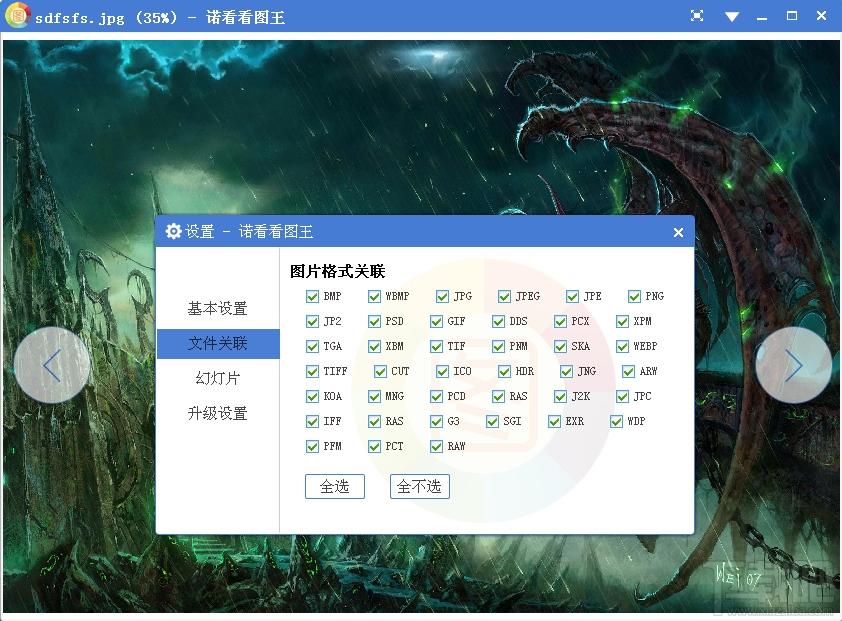This screenshot has height=621, width=842.
Task: Go to the 升级设置 settings page
Action: click(217, 413)
